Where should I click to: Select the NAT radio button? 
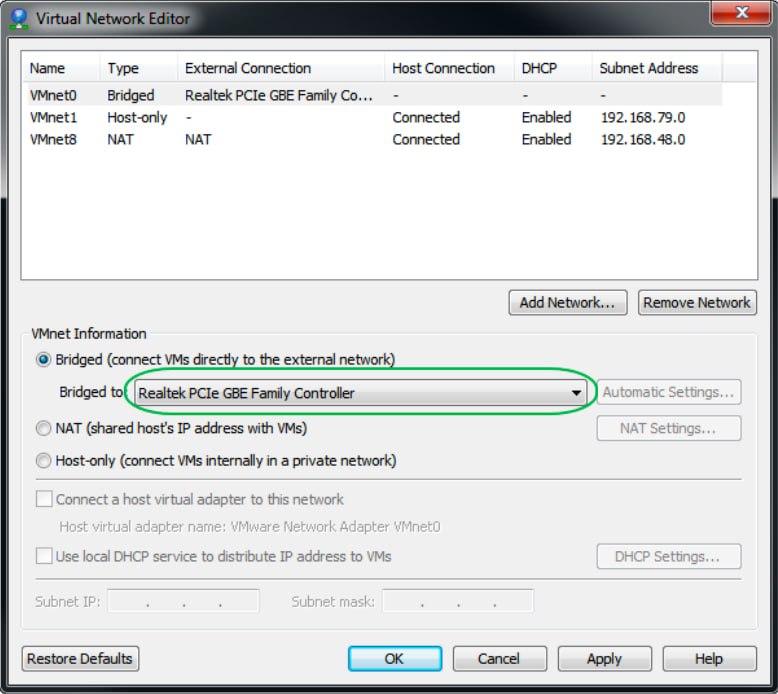tap(44, 428)
